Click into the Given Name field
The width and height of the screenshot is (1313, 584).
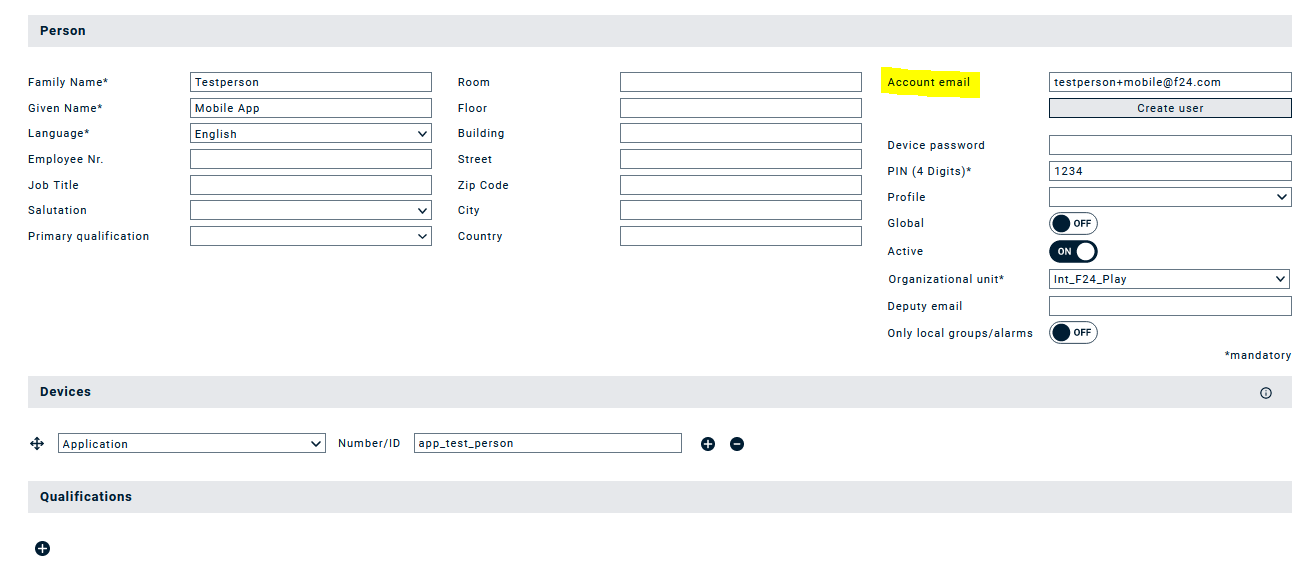(x=311, y=108)
